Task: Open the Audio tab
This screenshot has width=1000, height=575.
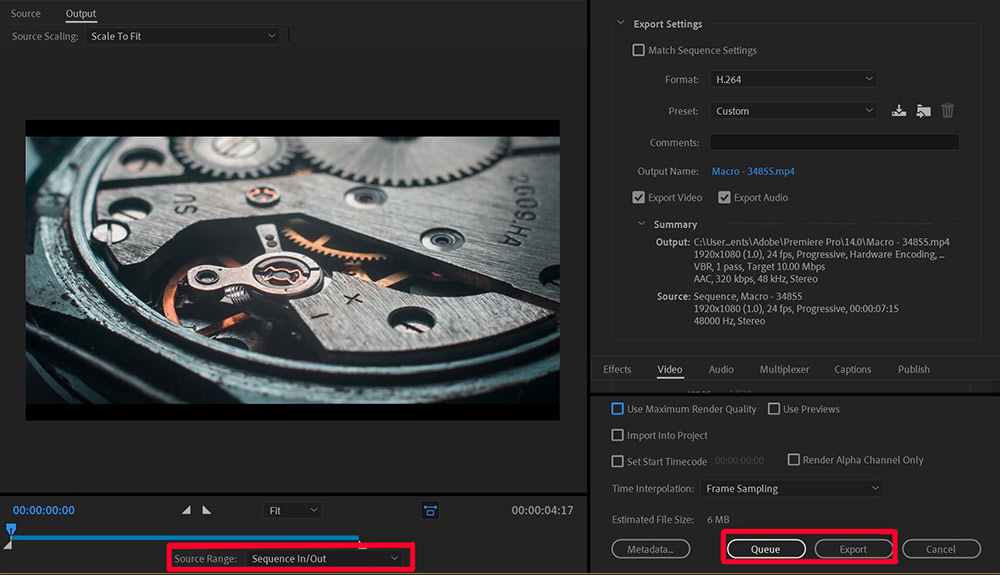Action: [x=721, y=369]
